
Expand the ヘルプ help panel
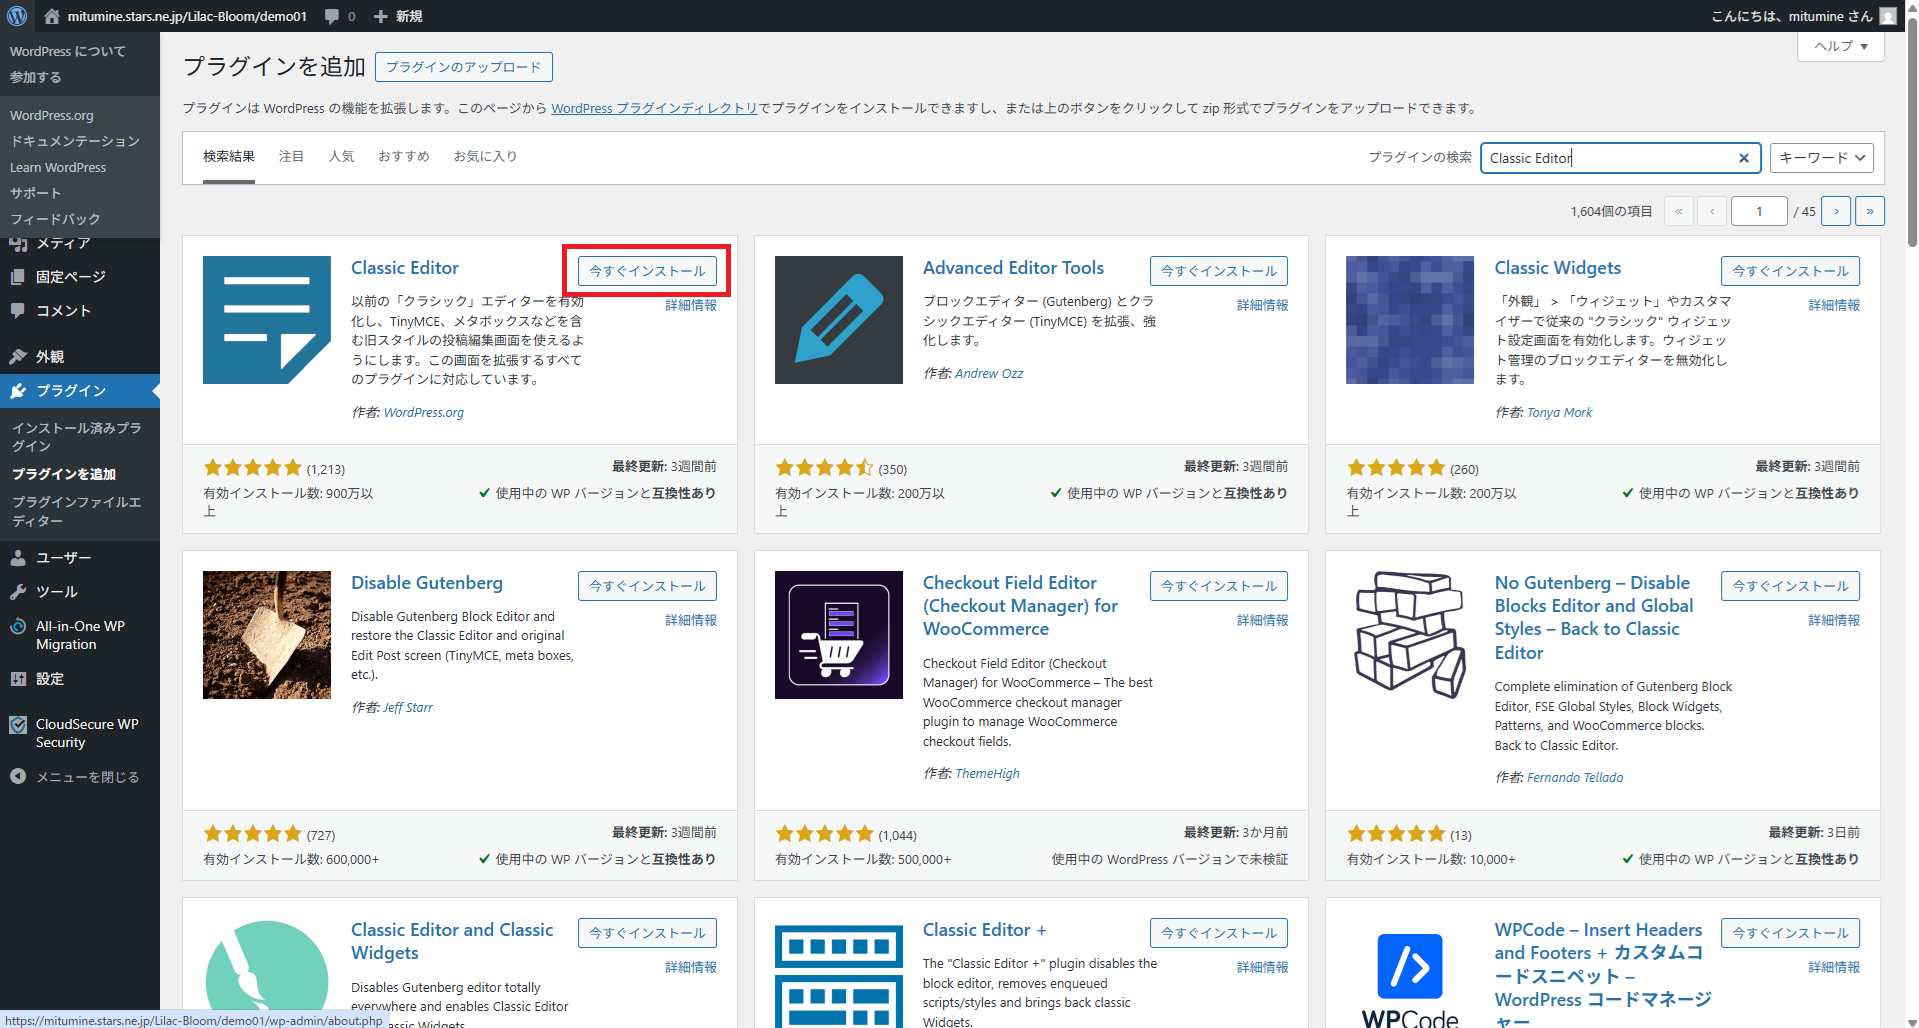point(1840,46)
